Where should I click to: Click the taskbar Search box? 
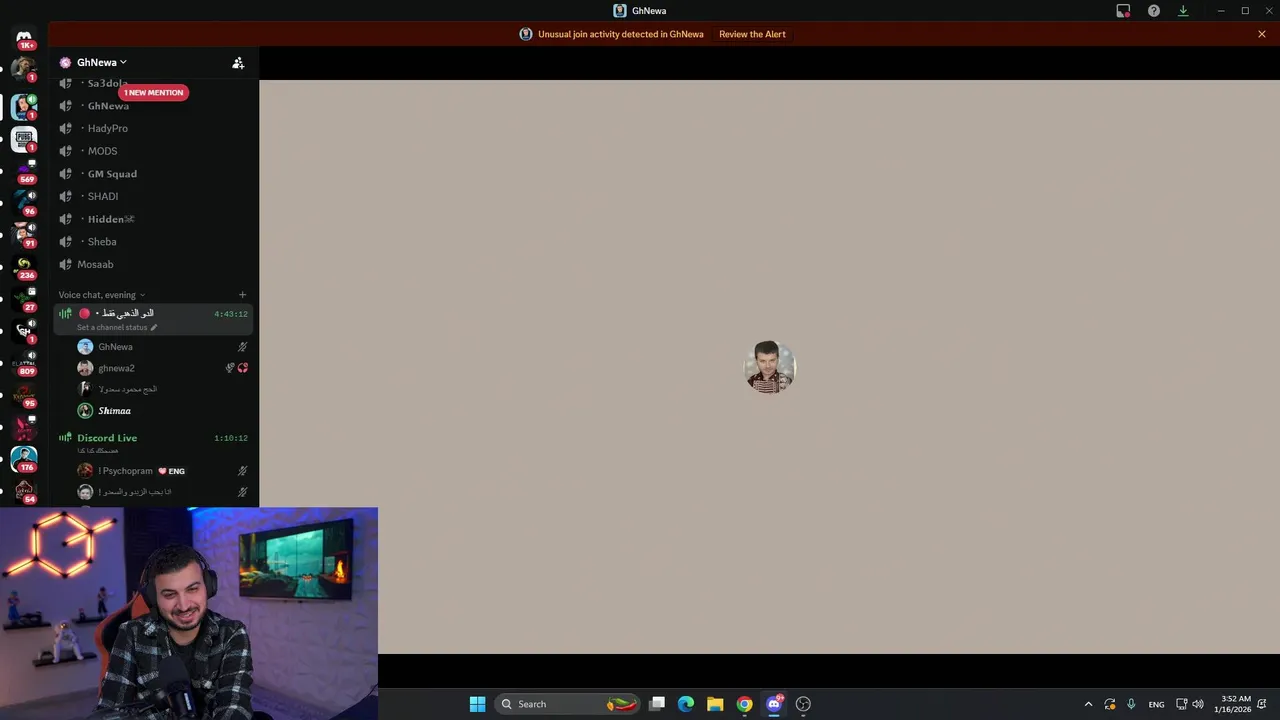coord(567,704)
